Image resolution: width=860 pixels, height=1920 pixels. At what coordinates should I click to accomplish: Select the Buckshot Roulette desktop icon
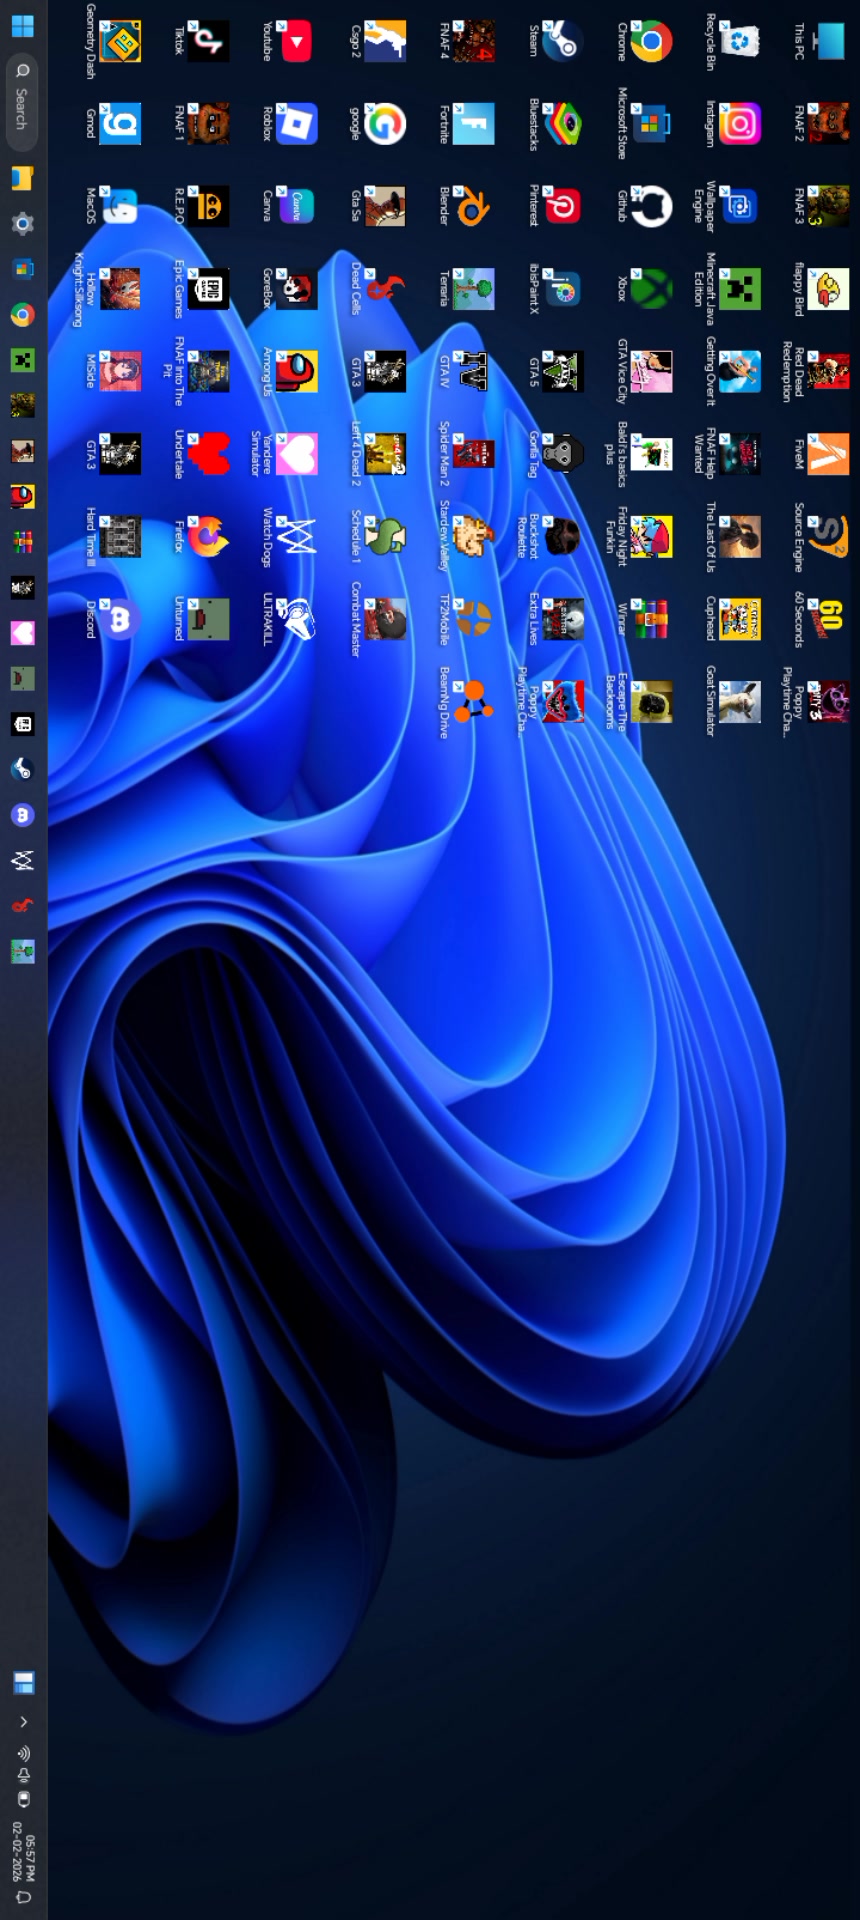point(562,537)
